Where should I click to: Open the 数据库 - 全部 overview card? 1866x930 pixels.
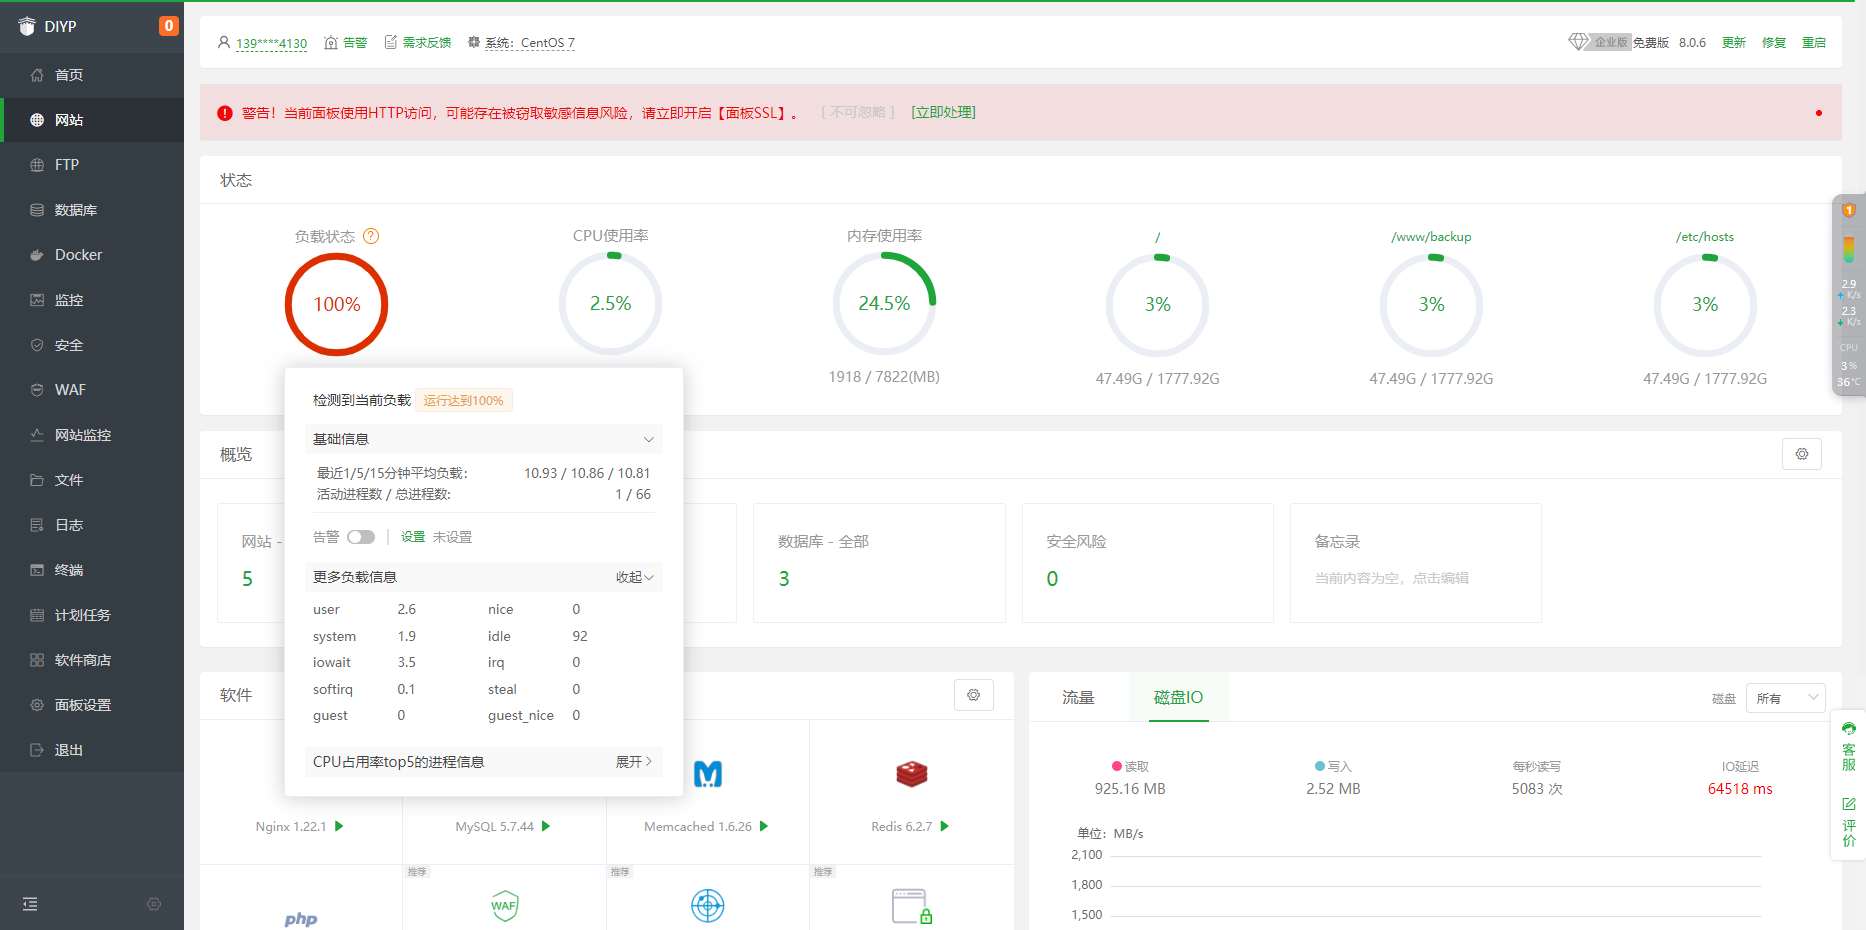pos(879,563)
